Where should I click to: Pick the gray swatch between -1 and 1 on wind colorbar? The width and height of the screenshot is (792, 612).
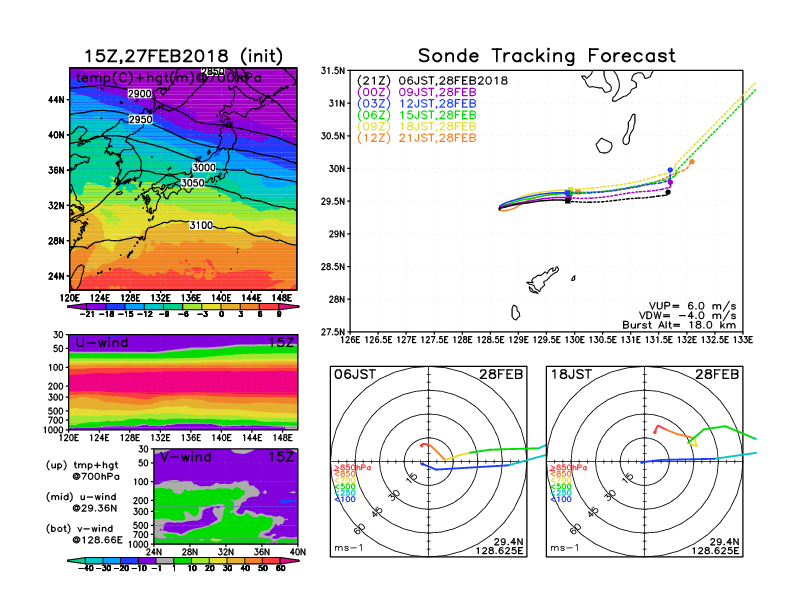[164, 560]
